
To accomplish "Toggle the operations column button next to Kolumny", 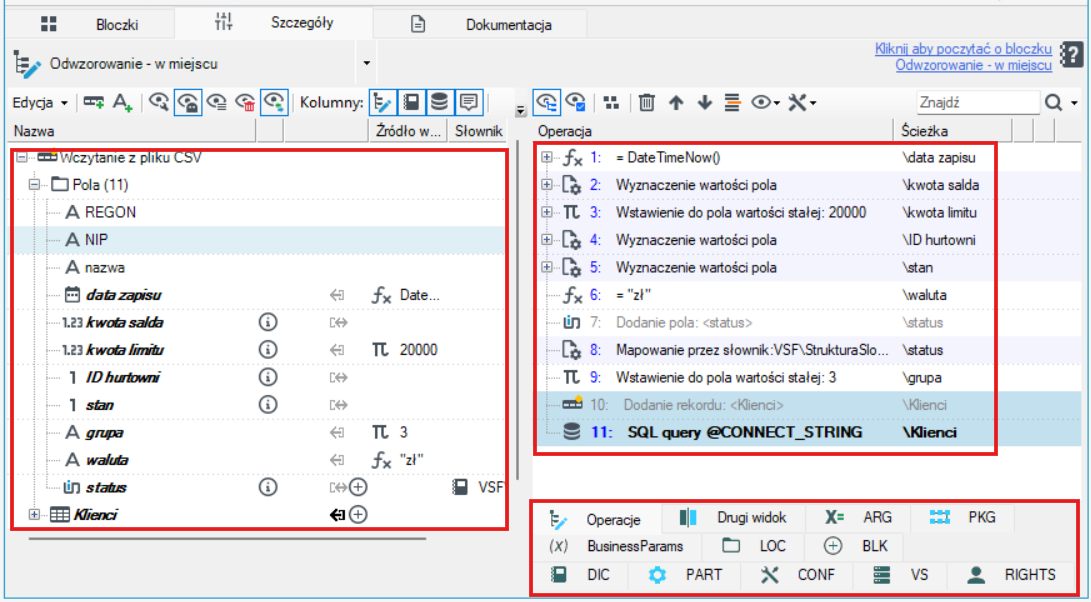I will tap(382, 103).
